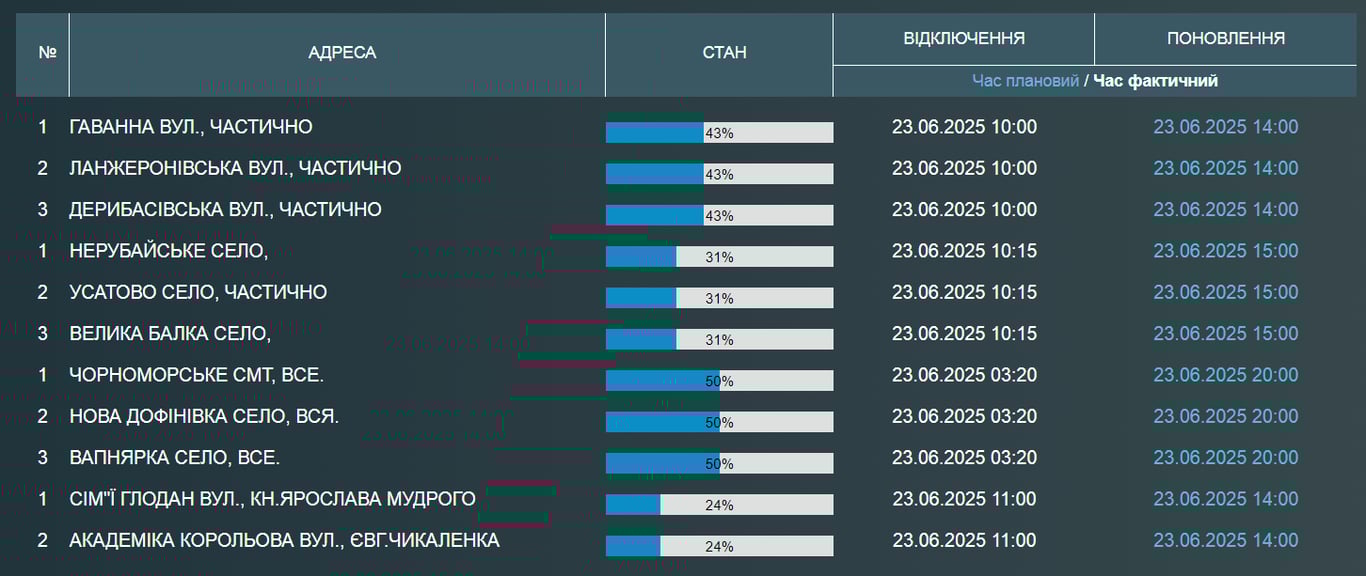Select the СІМ'Ї ГЛОДАН ВУЛ. address entry

click(x=272, y=499)
